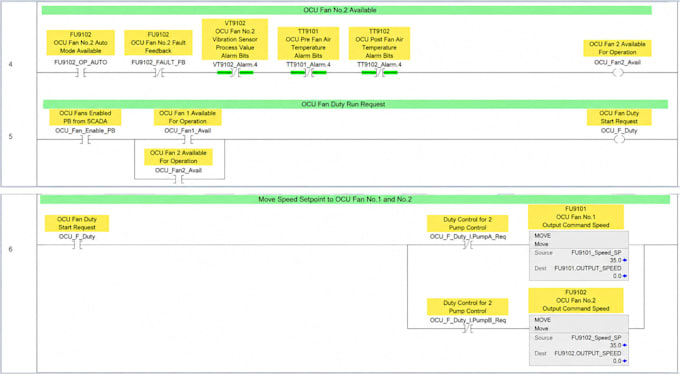
Task: Click the OCU_Fan1_Avail tag name
Action: 188,131
